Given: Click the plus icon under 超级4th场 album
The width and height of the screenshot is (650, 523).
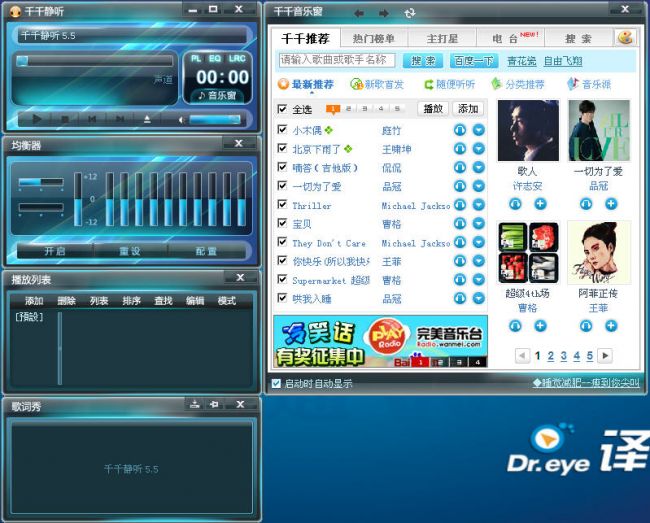Looking at the screenshot, I should point(540,326).
